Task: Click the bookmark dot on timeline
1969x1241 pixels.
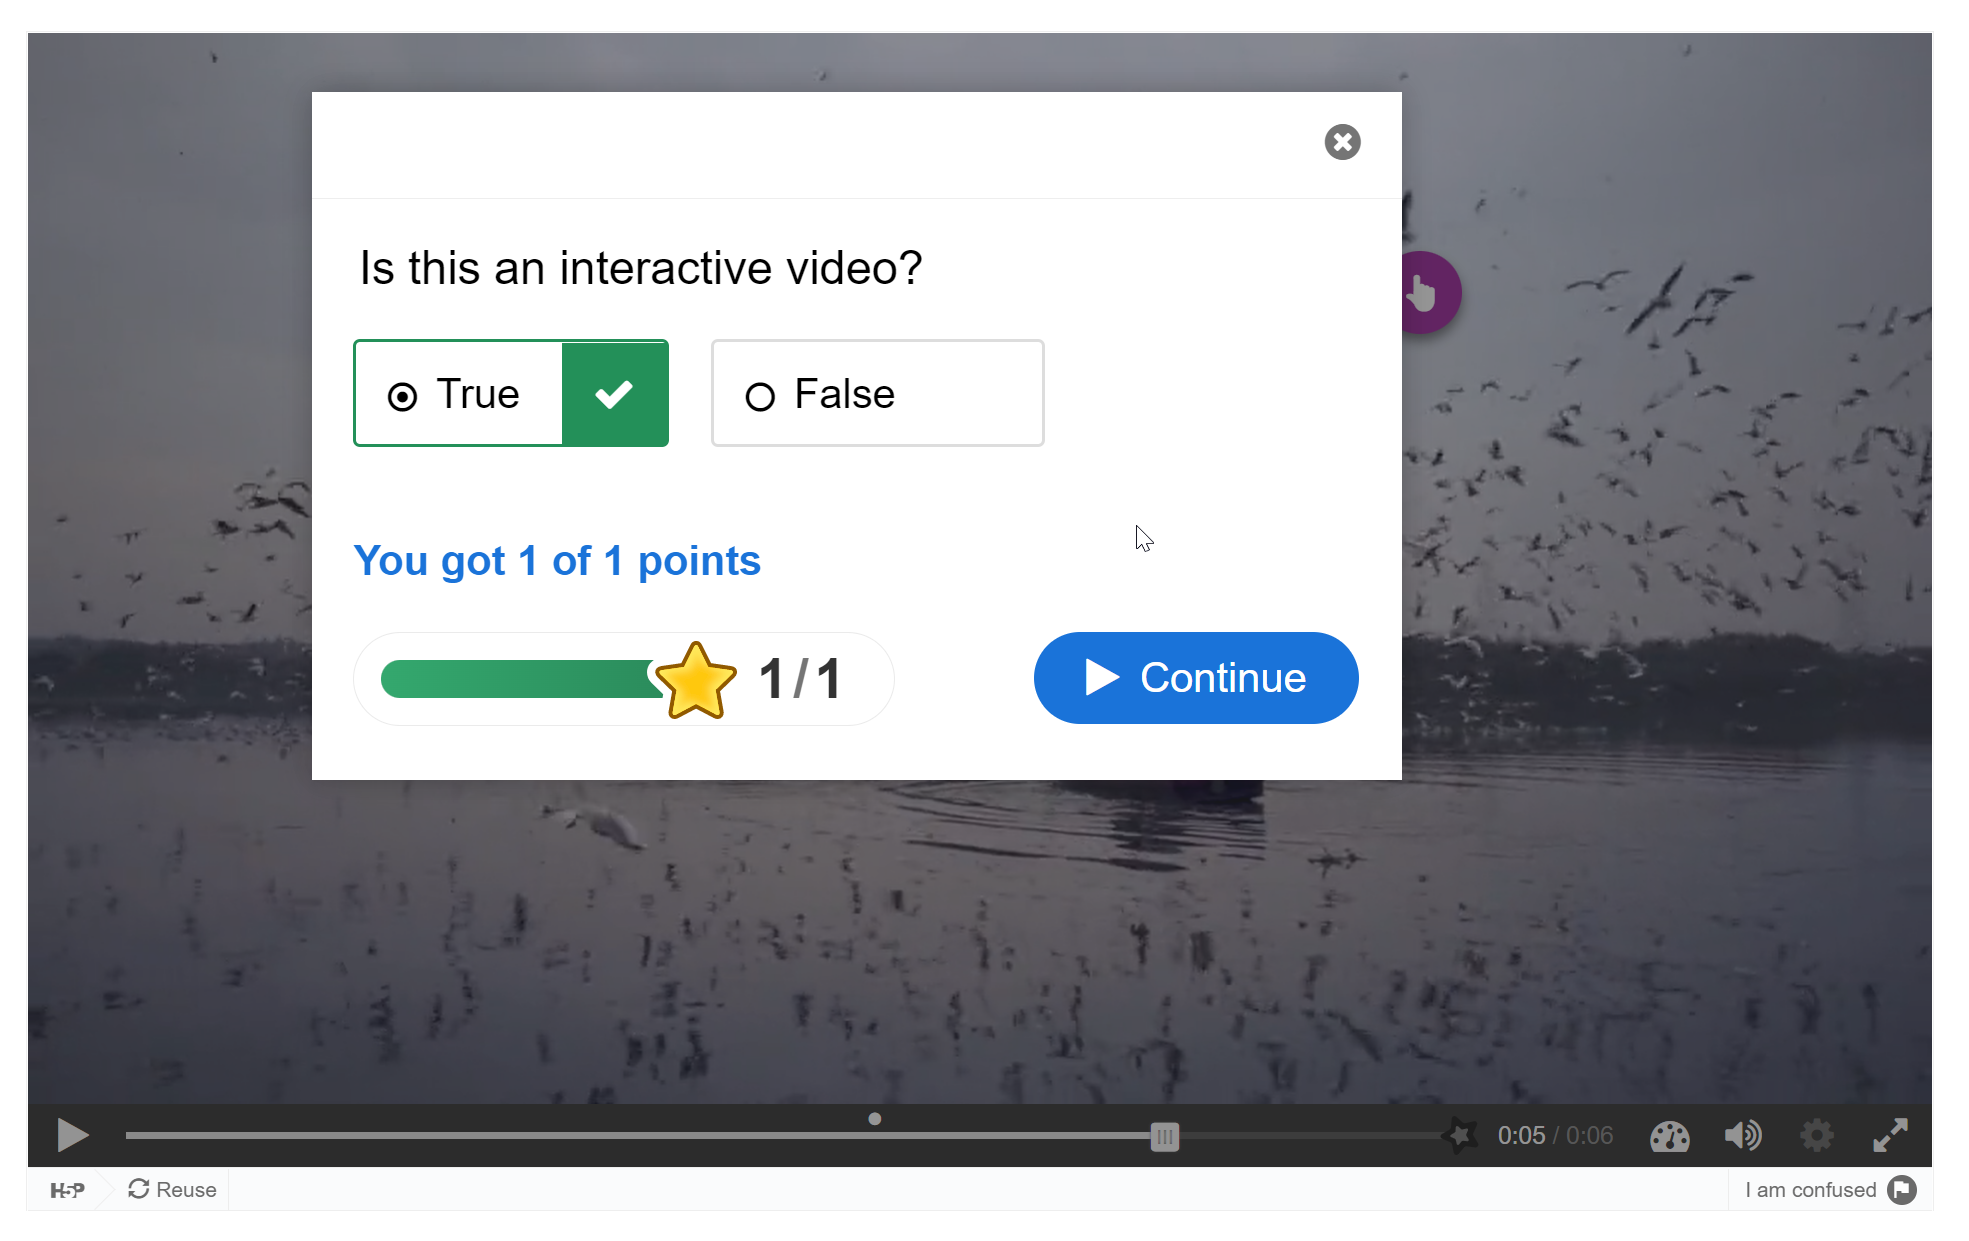Action: click(x=875, y=1119)
